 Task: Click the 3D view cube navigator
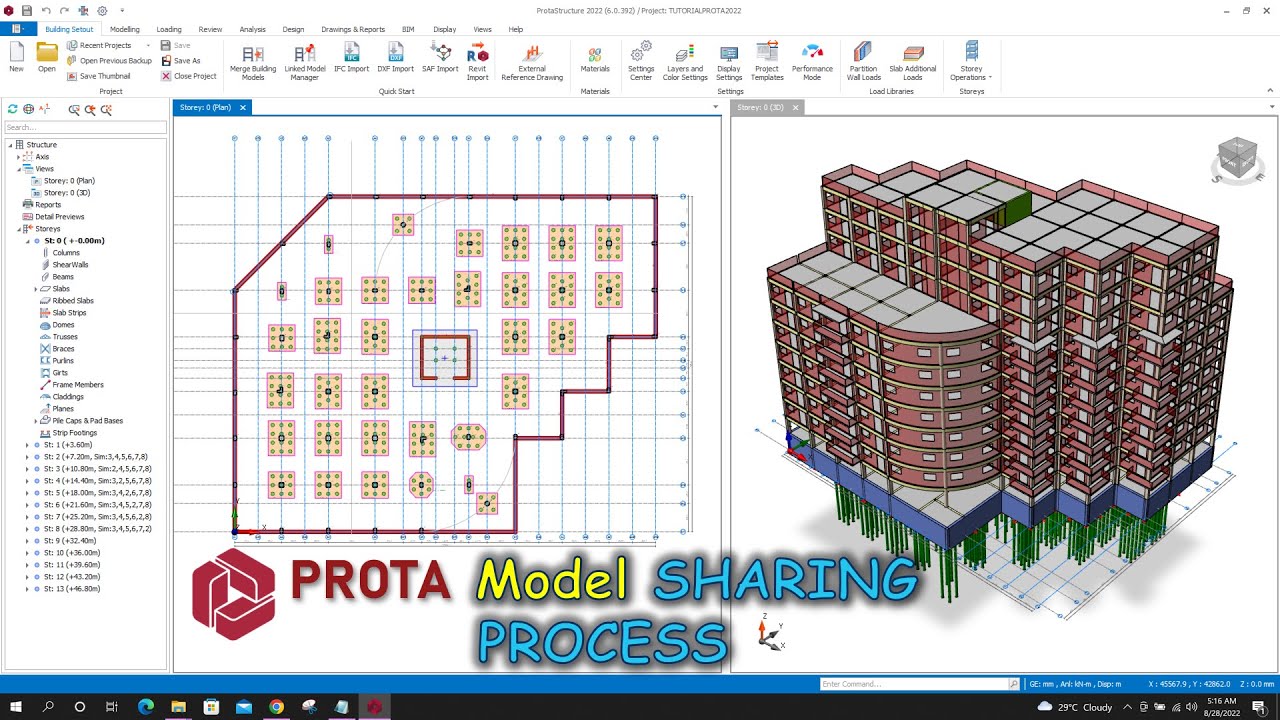pyautogui.click(x=1238, y=160)
